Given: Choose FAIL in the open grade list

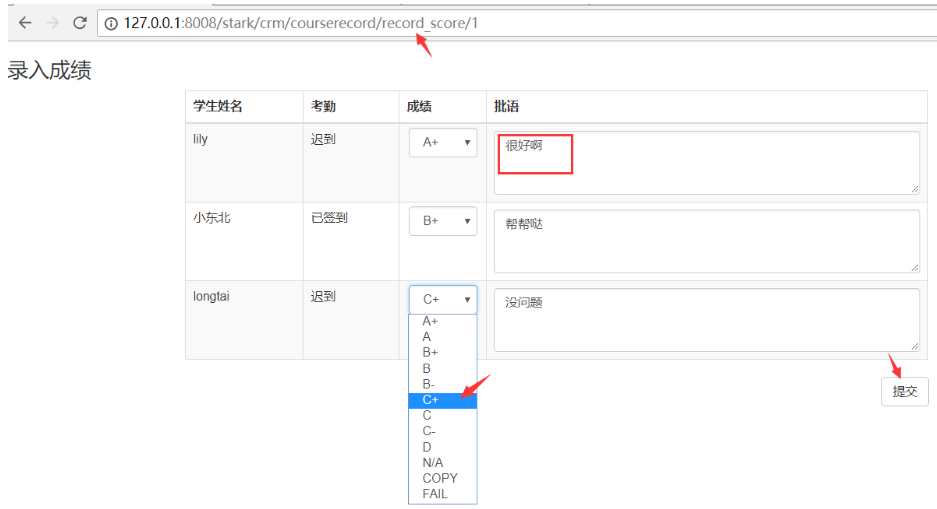Looking at the screenshot, I should tap(443, 494).
